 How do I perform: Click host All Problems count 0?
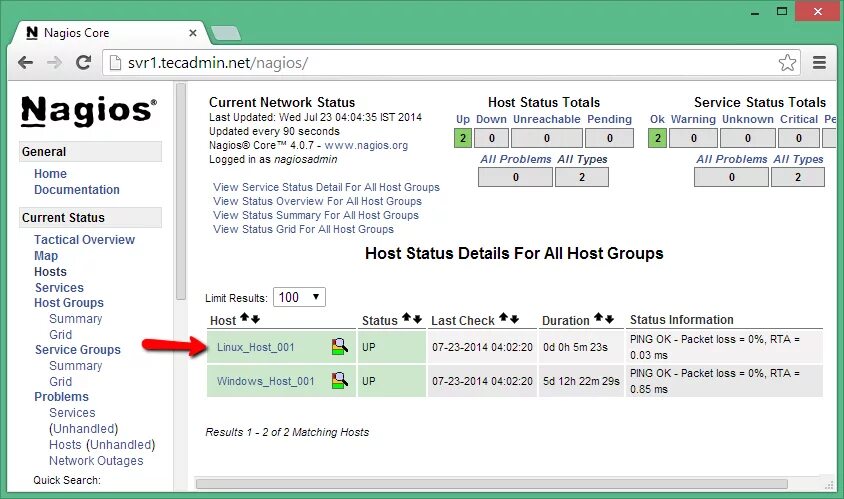pyautogui.click(x=515, y=177)
